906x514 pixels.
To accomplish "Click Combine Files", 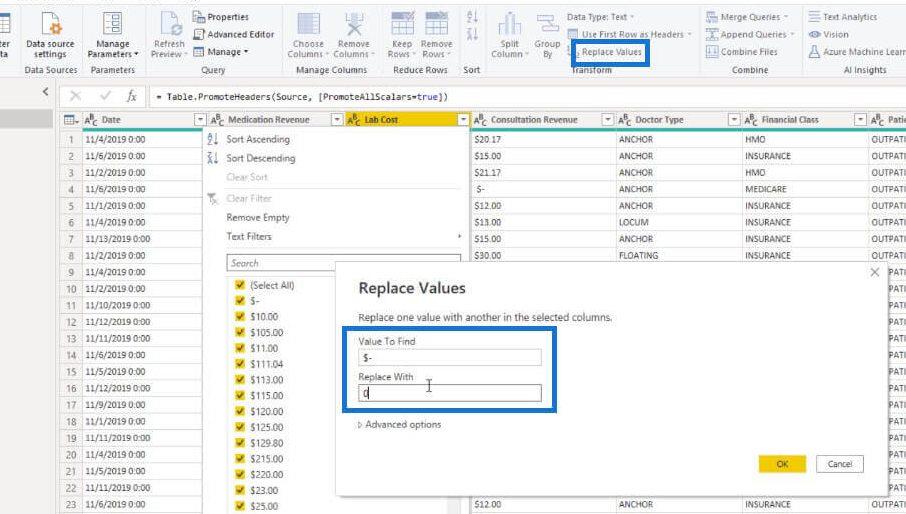I will point(742,52).
